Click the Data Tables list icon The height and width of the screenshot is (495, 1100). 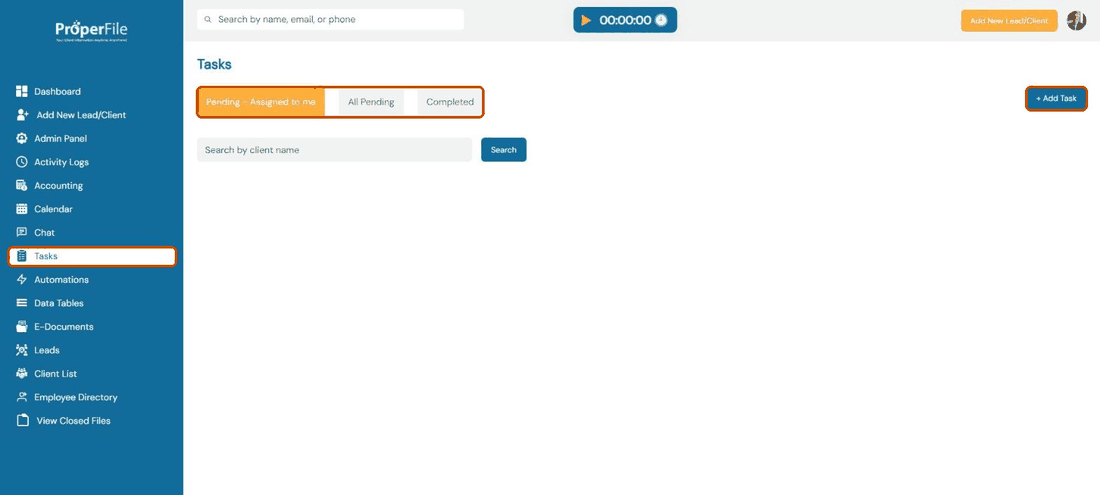[21, 303]
